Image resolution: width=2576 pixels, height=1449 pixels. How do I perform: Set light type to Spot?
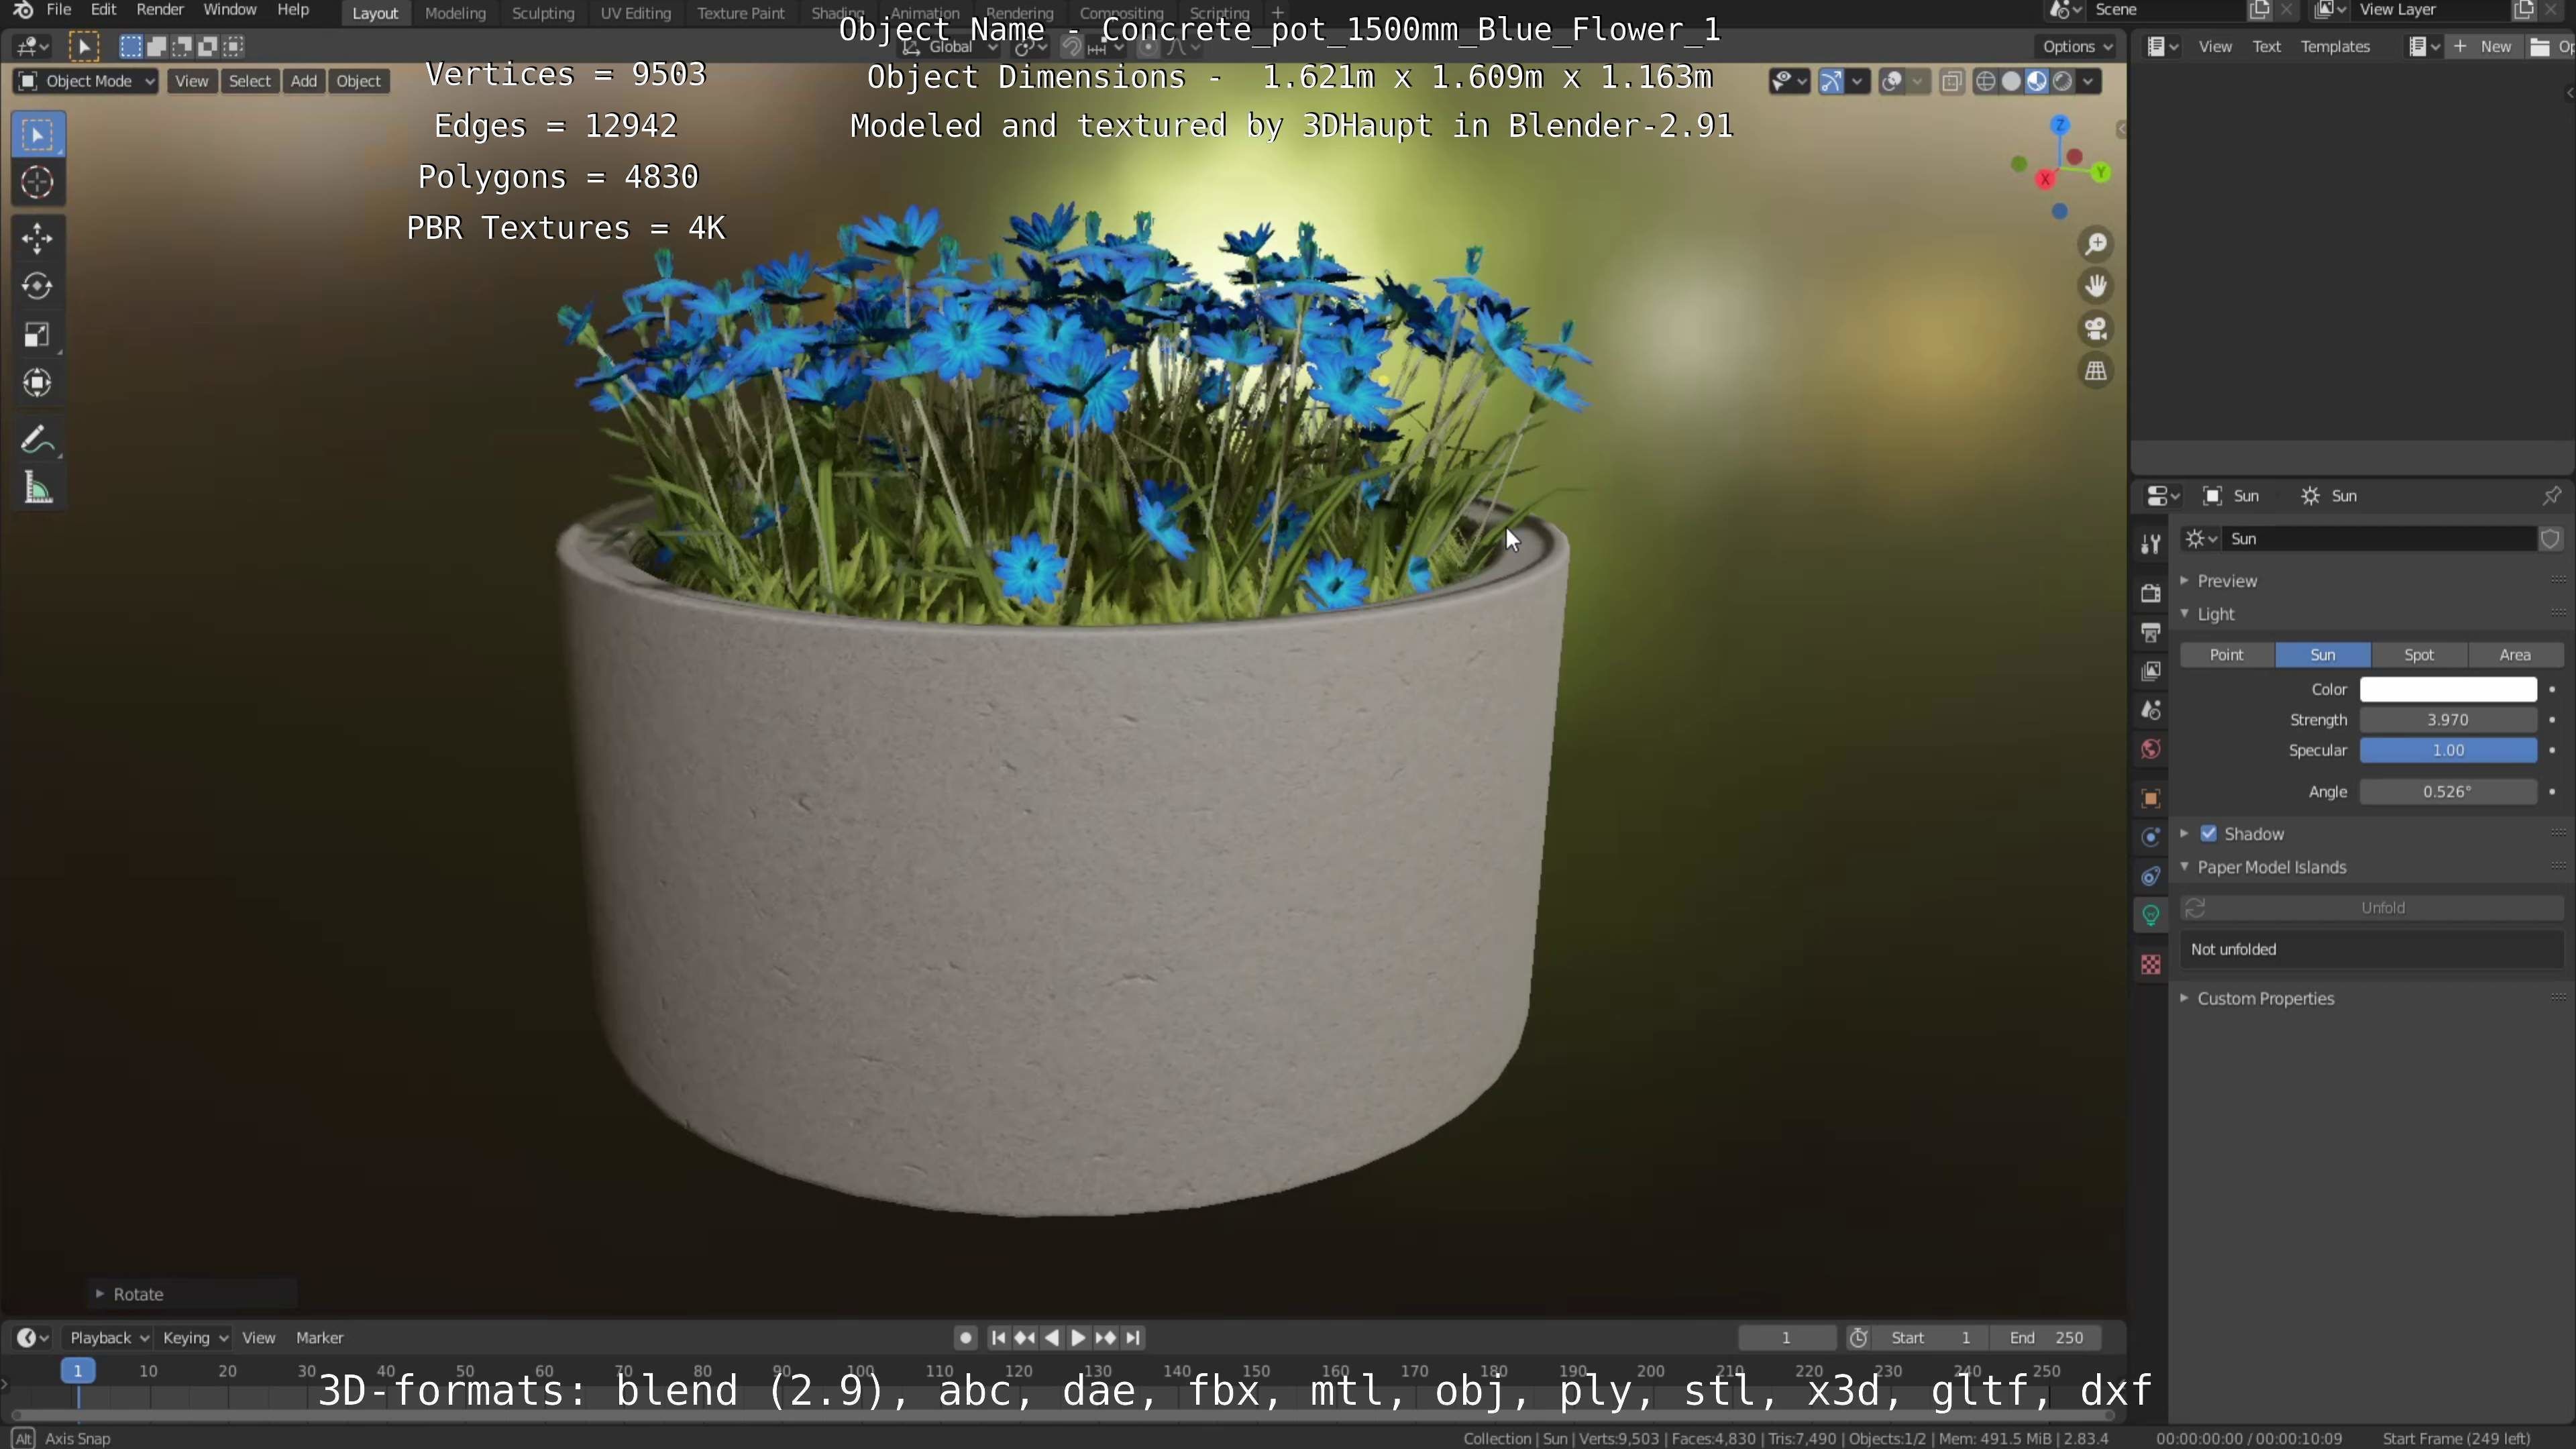tap(2418, 655)
